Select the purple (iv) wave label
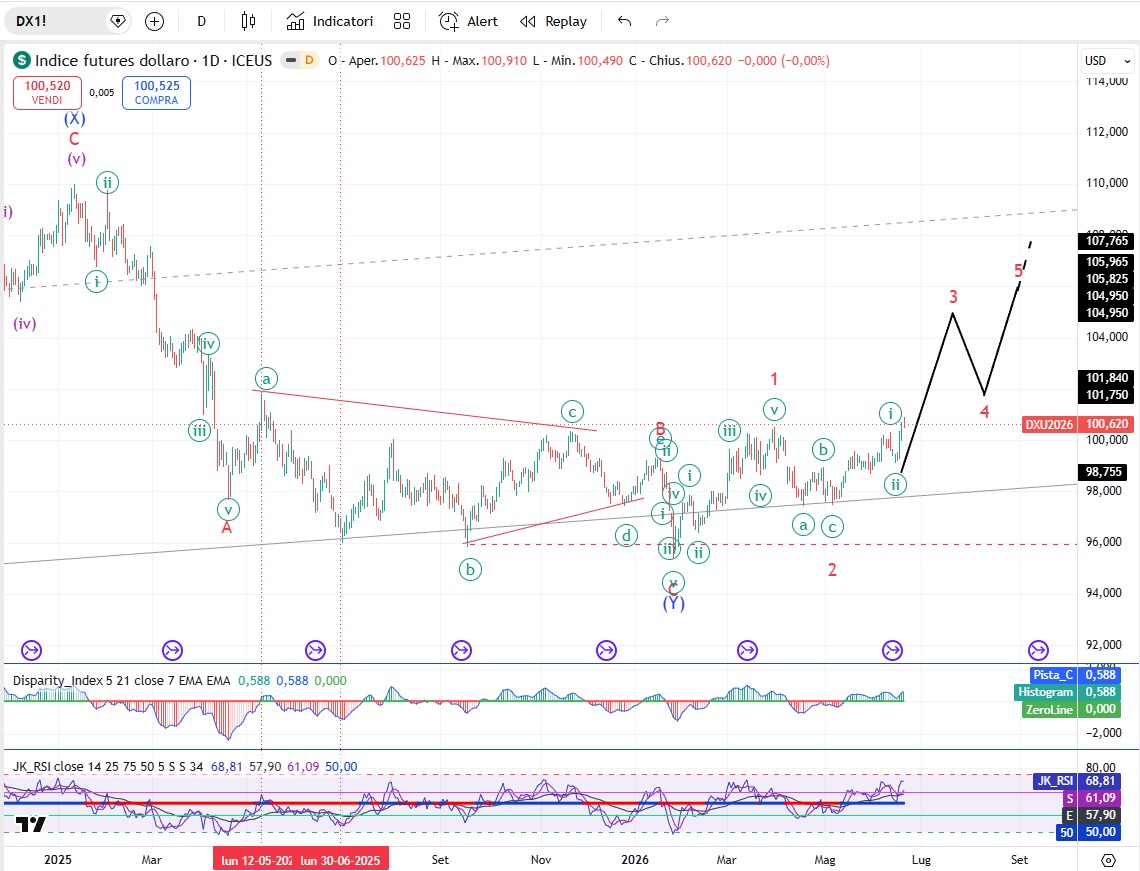The height and width of the screenshot is (871, 1140). coord(24,324)
